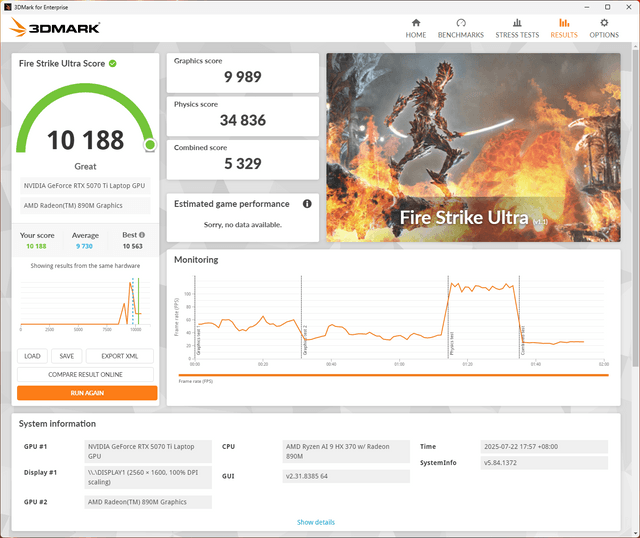Click the green score gauge end marker
640x538 pixels.
click(150, 145)
